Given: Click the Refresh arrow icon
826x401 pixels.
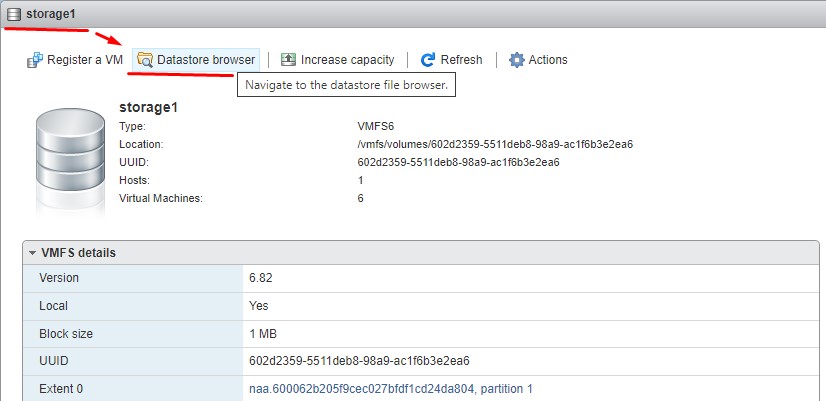Looking at the screenshot, I should (x=428, y=60).
